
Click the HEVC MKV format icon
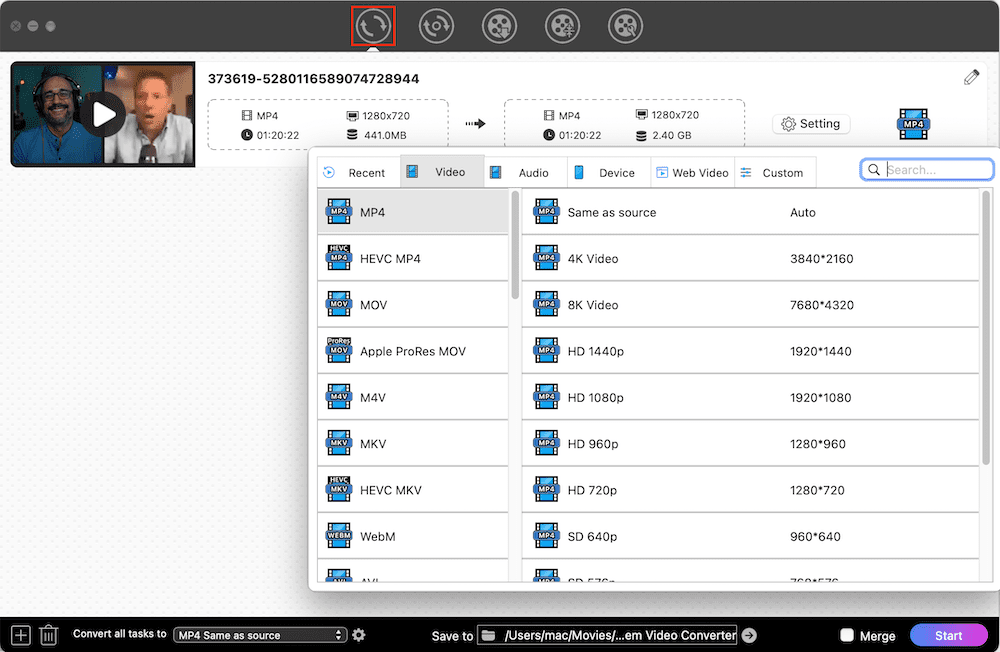pos(339,489)
